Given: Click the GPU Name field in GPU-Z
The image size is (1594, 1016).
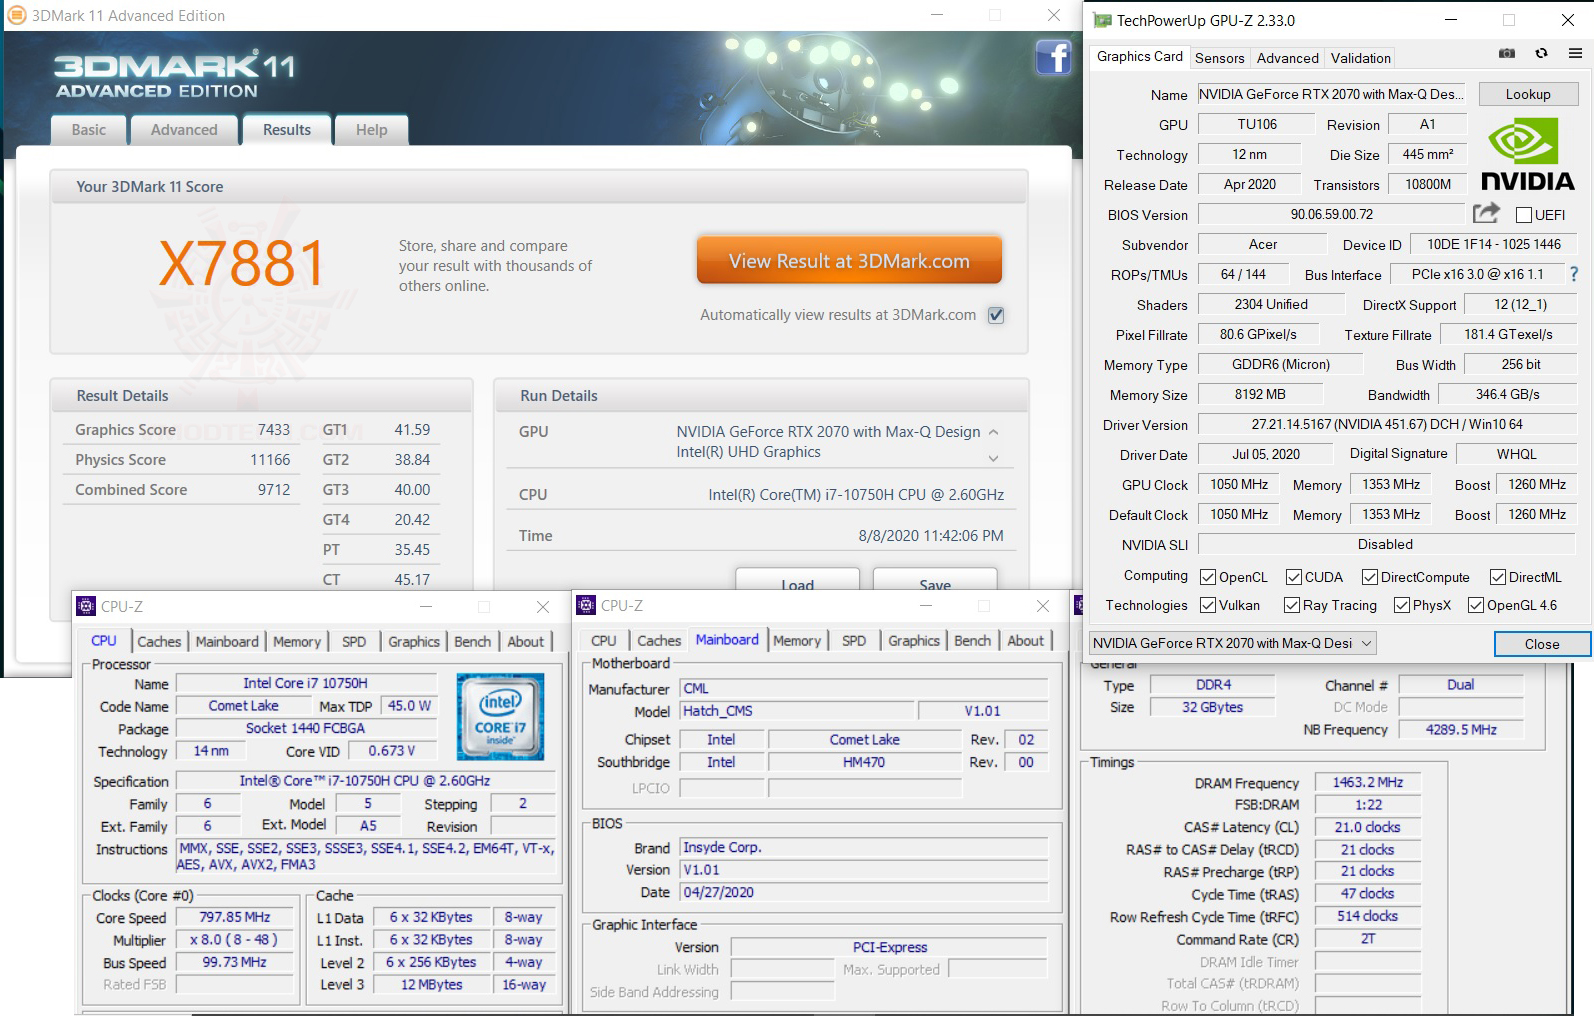Looking at the screenshot, I should click(1331, 94).
